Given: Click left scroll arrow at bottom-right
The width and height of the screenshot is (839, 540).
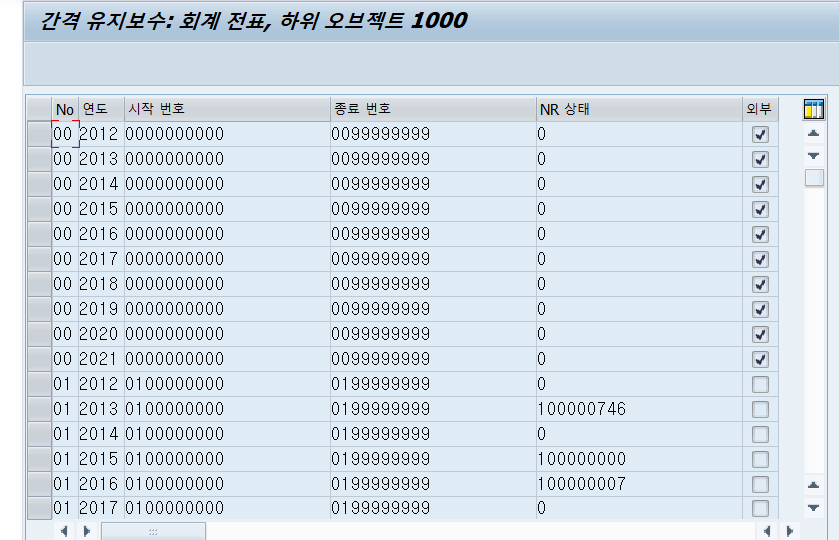Looking at the screenshot, I should click(767, 531).
